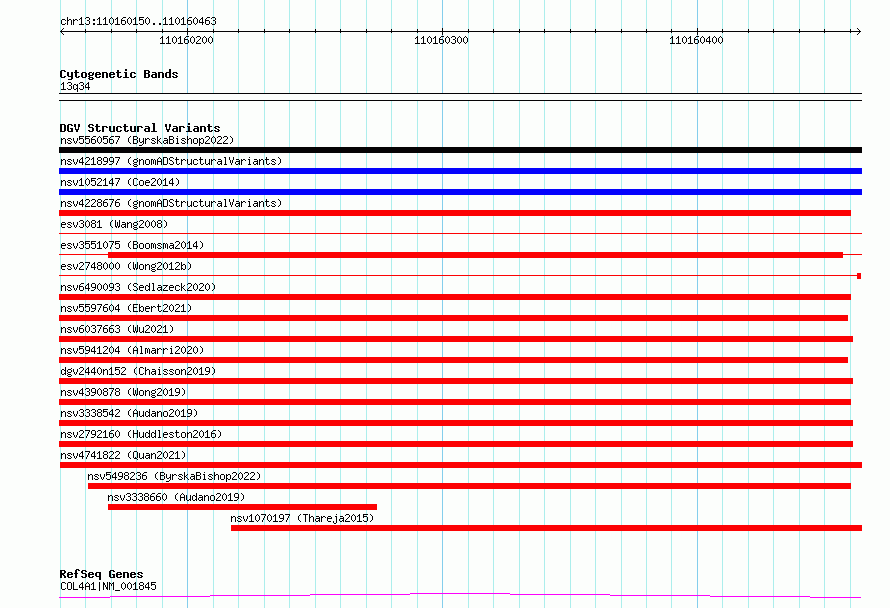The width and height of the screenshot is (890, 608).
Task: Open variant nsv4228676 (gnomADStructuralVariants)
Action: point(171,203)
